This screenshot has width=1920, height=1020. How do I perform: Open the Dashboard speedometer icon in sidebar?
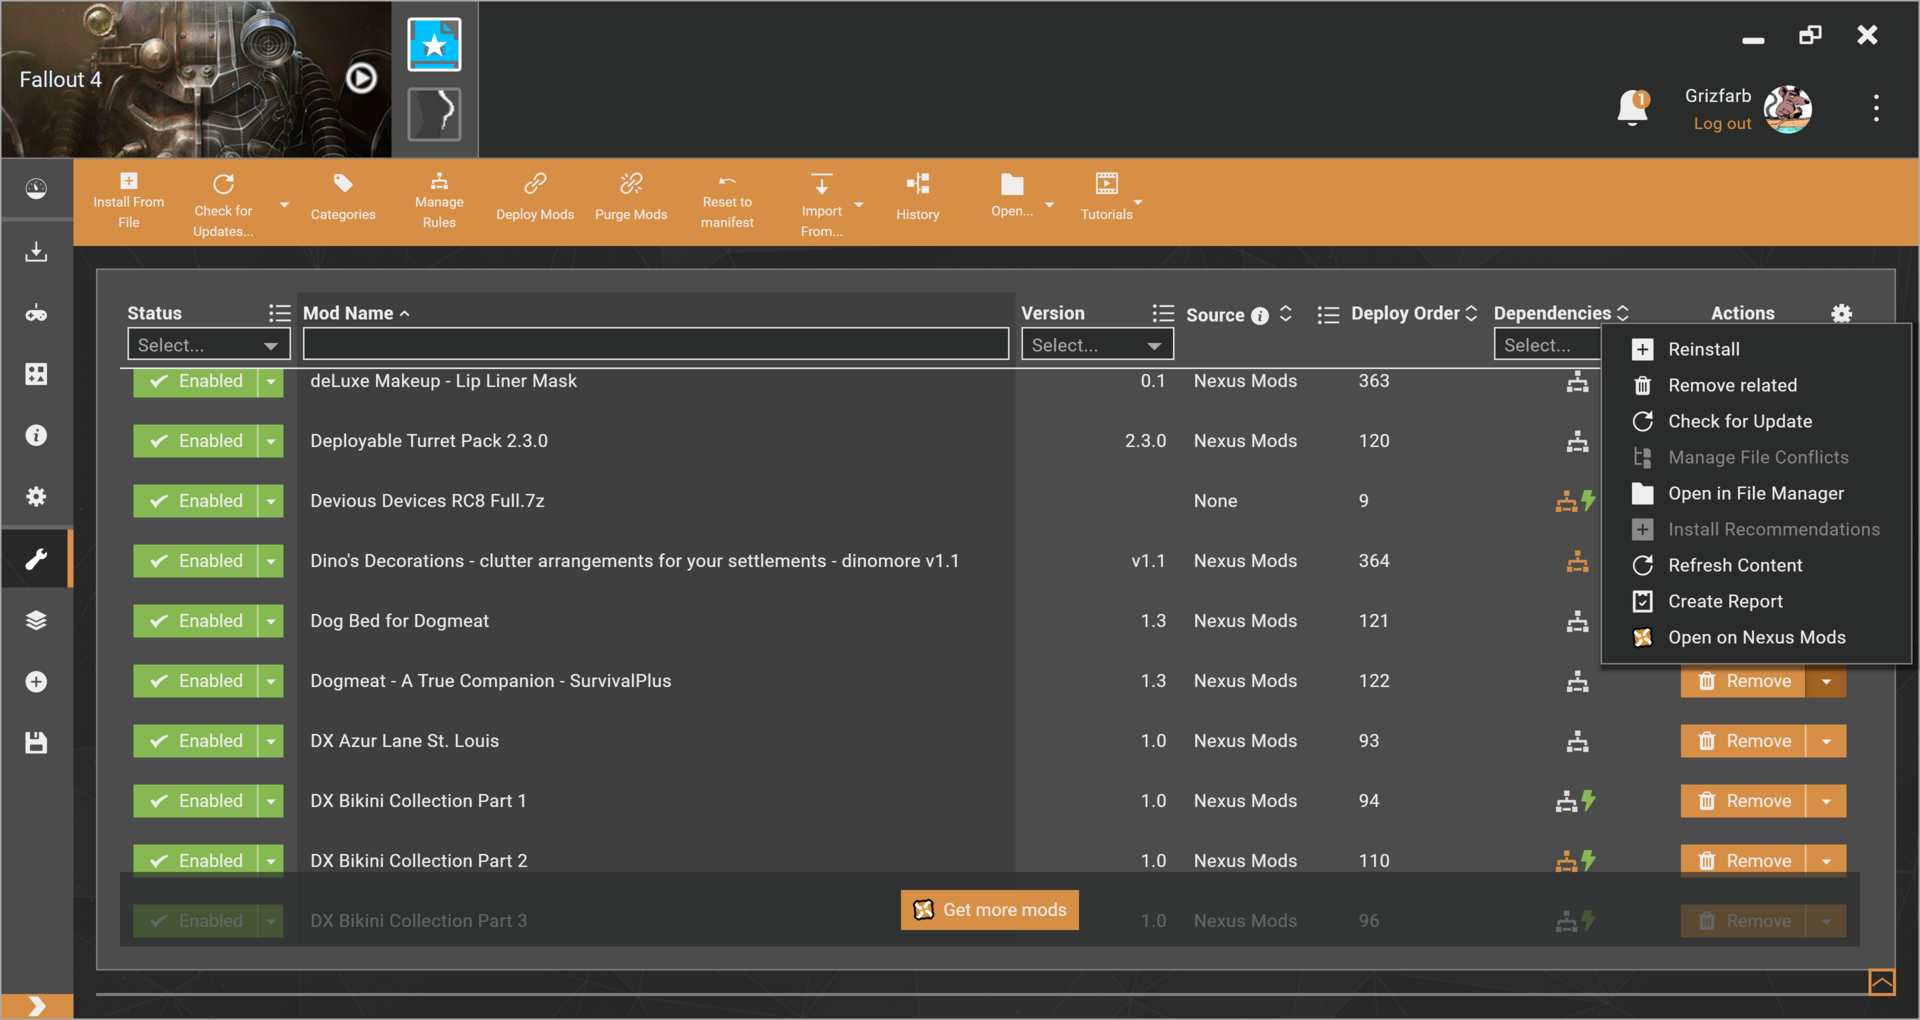point(36,189)
